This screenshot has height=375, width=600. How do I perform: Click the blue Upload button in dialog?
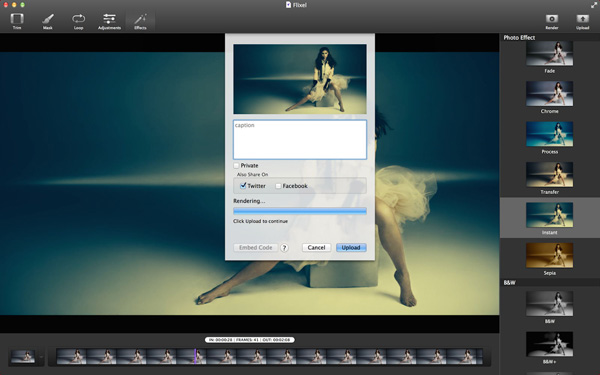click(351, 248)
